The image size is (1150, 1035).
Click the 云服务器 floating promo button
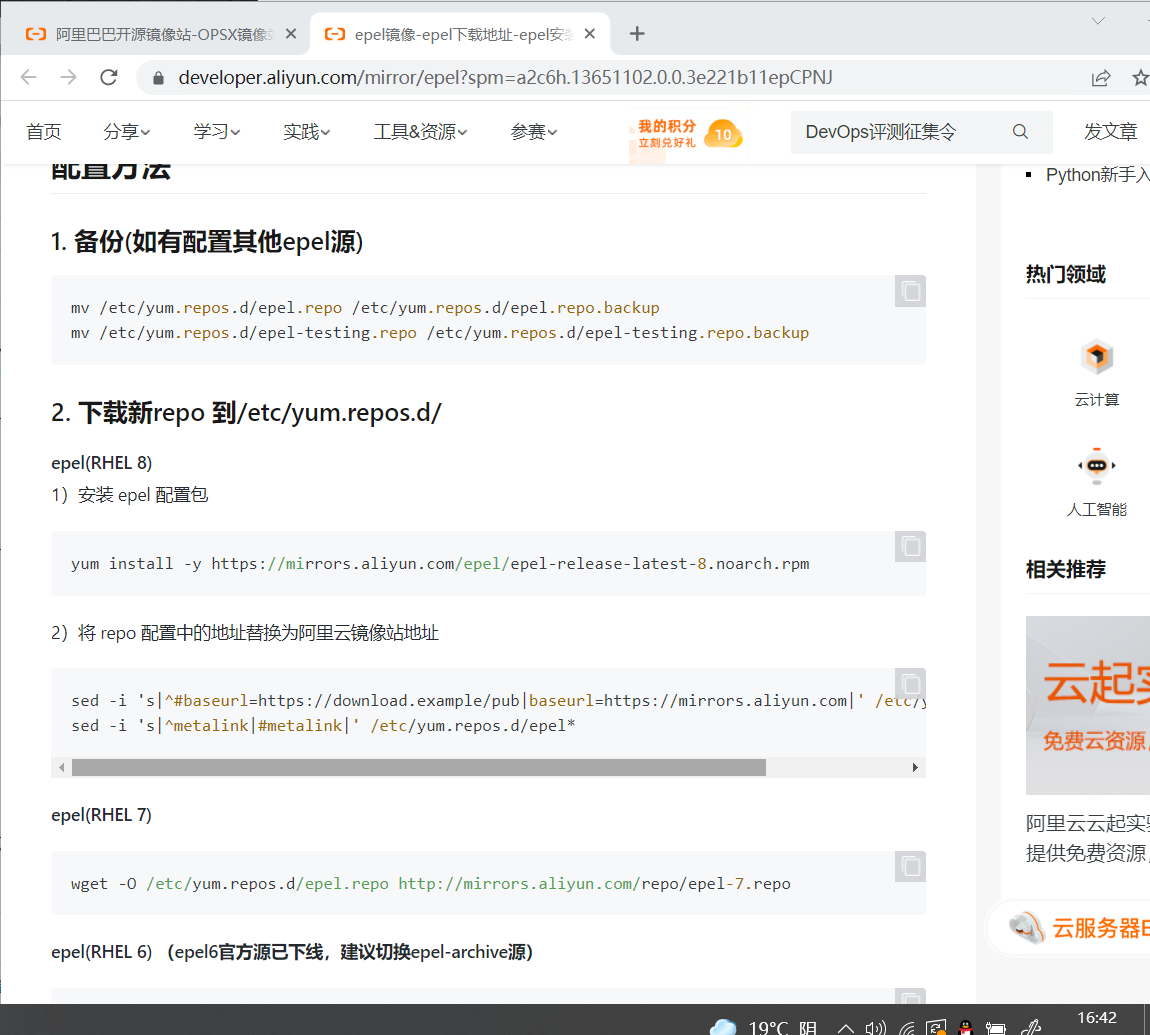[x=1071, y=928]
